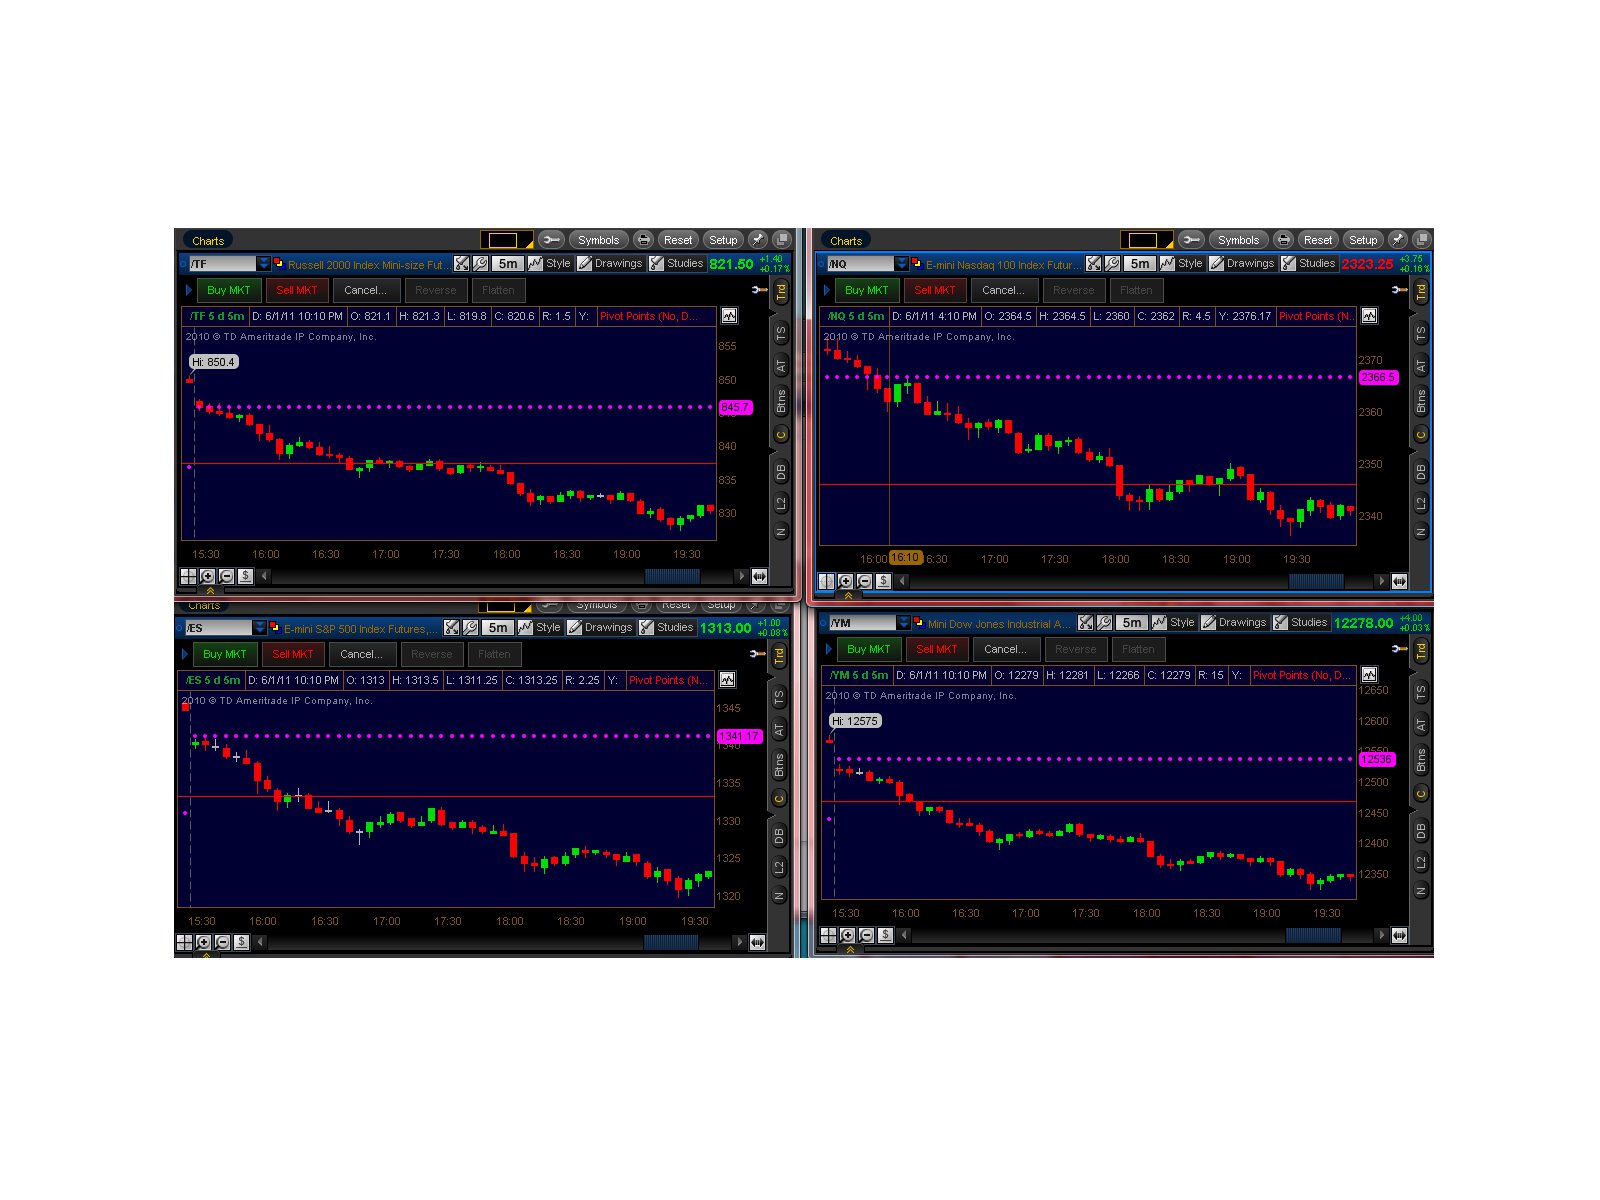Screen dimensions: 1600x1200
Task: Expand the double-chevron handle below /TF chart
Action: pyautogui.click(x=210, y=592)
